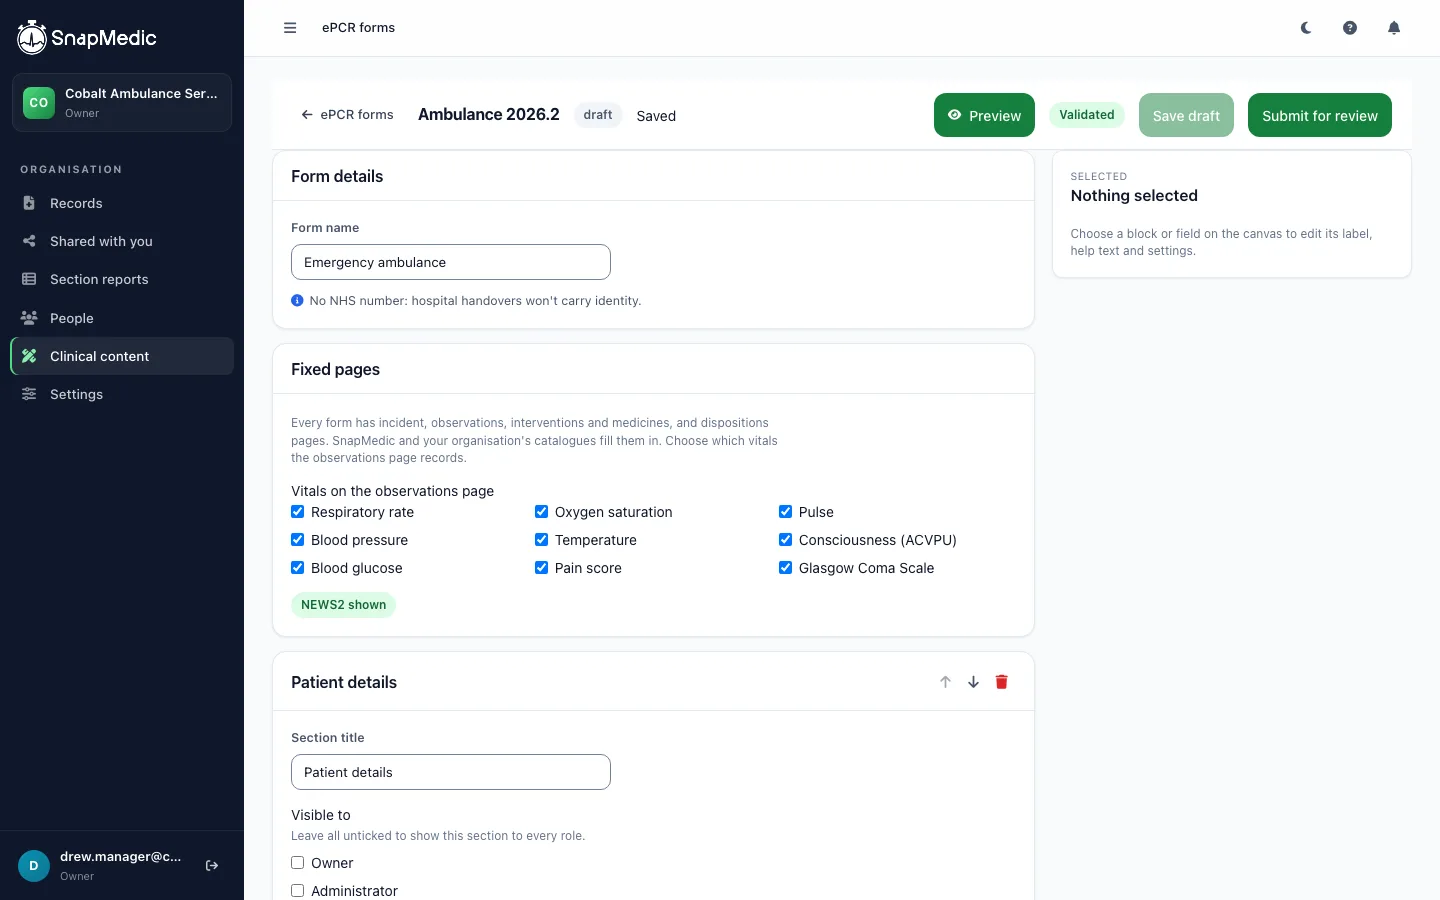The image size is (1440, 900).
Task: Toggle the hamburger sidebar menu
Action: click(290, 28)
